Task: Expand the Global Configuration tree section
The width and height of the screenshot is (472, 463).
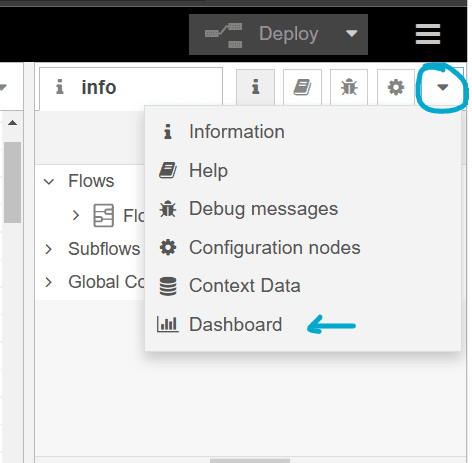Action: click(x=49, y=282)
